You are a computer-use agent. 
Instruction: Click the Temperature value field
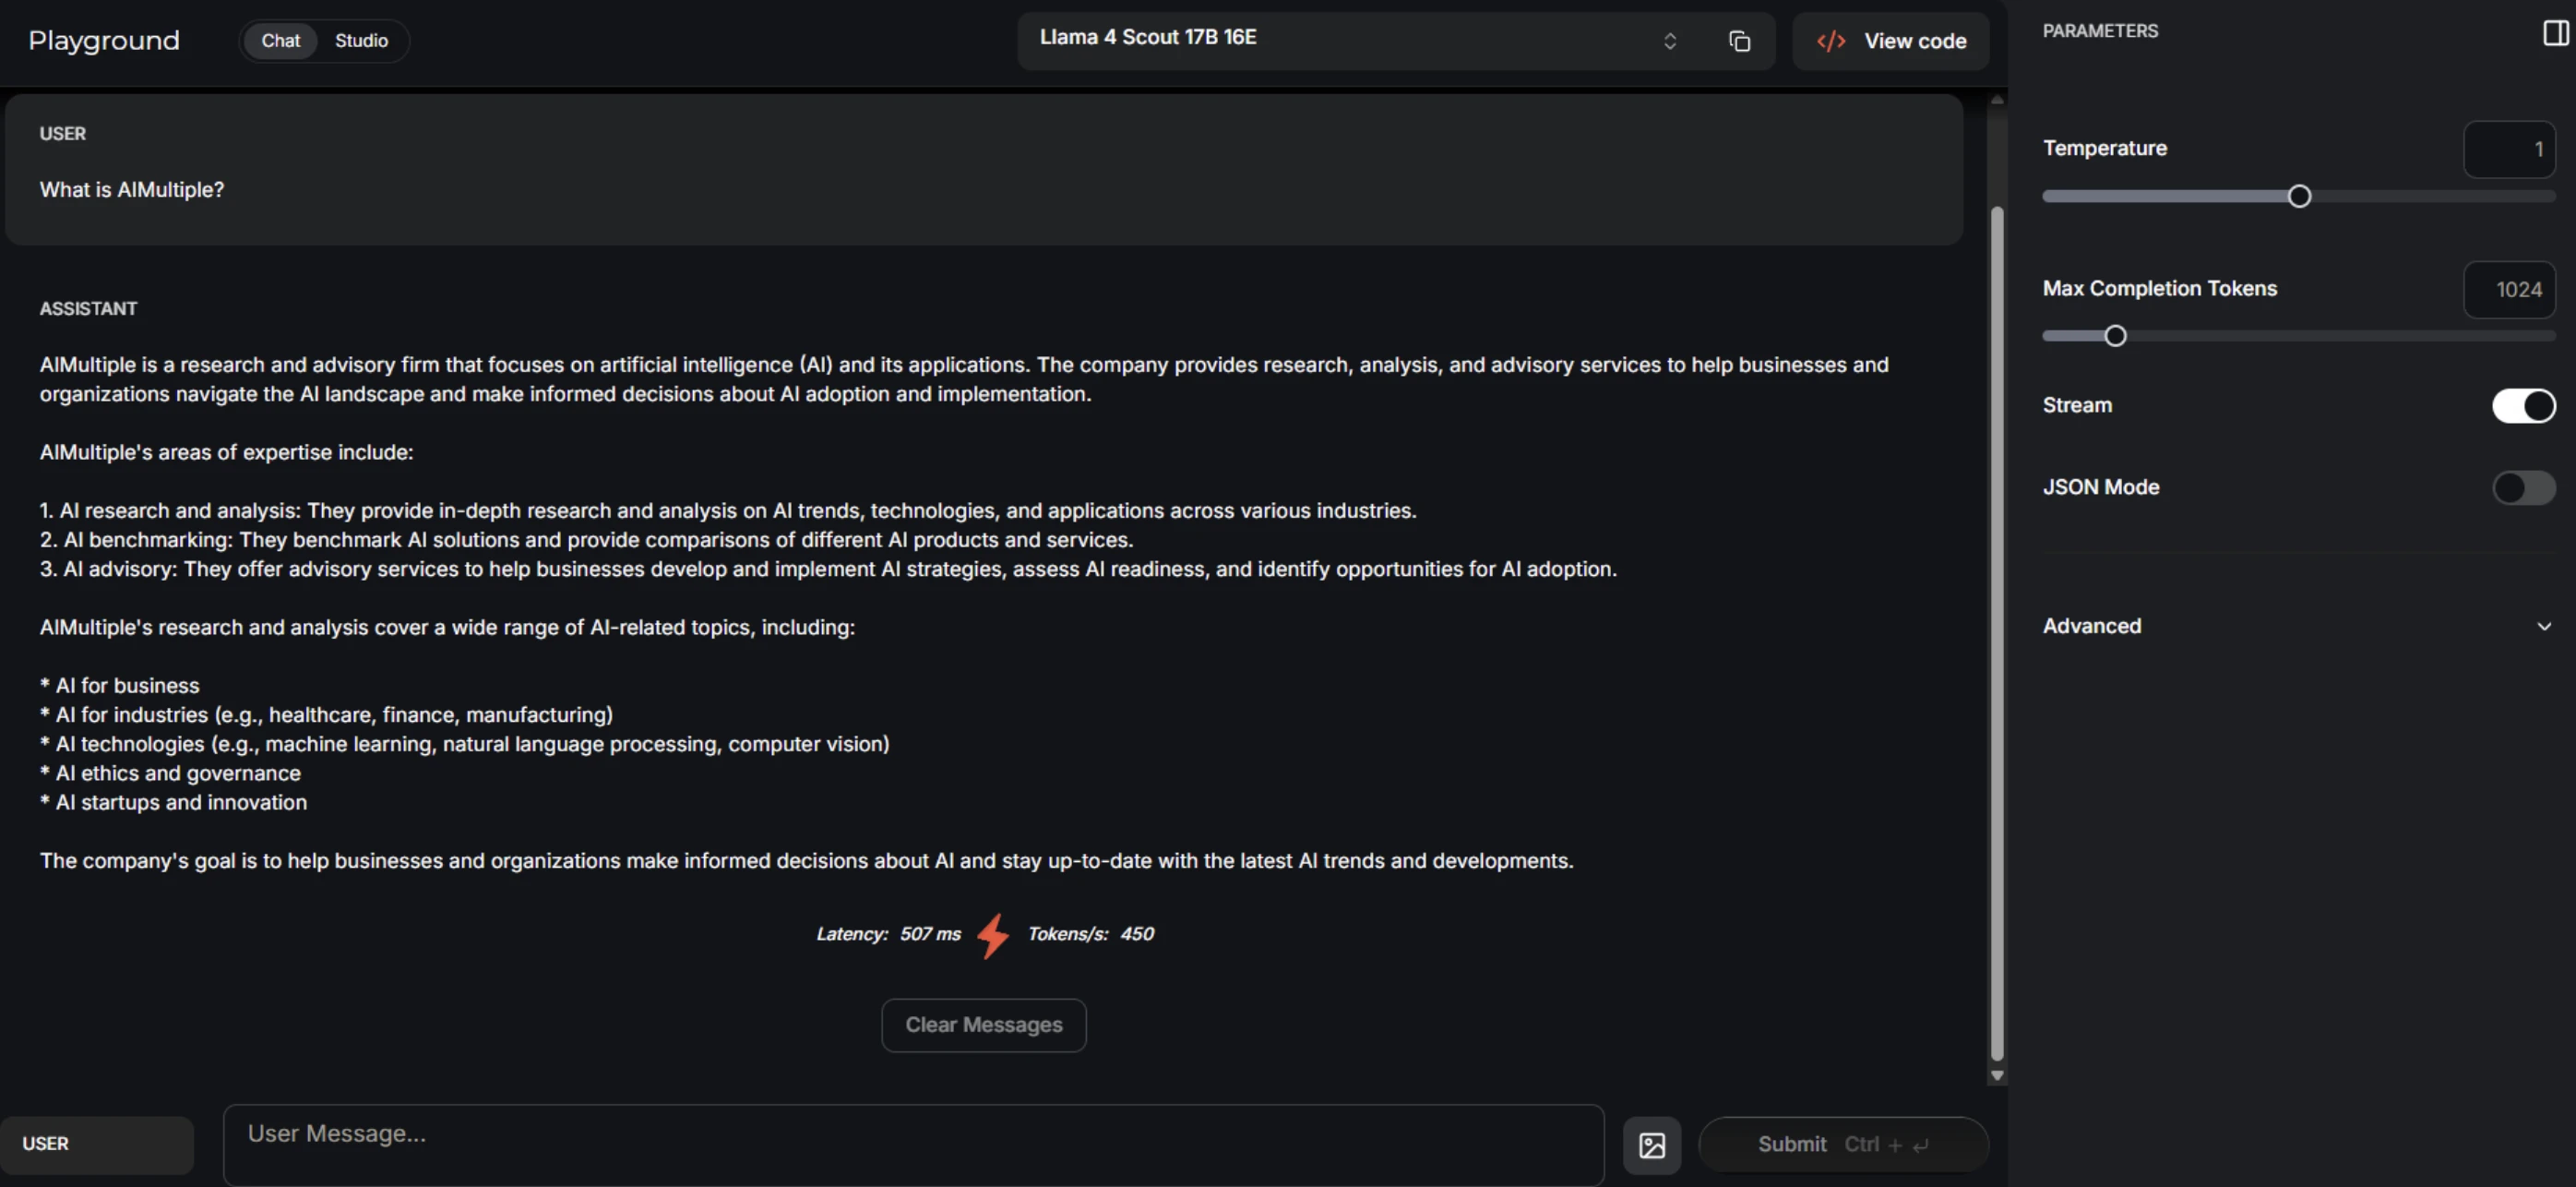click(x=2509, y=150)
